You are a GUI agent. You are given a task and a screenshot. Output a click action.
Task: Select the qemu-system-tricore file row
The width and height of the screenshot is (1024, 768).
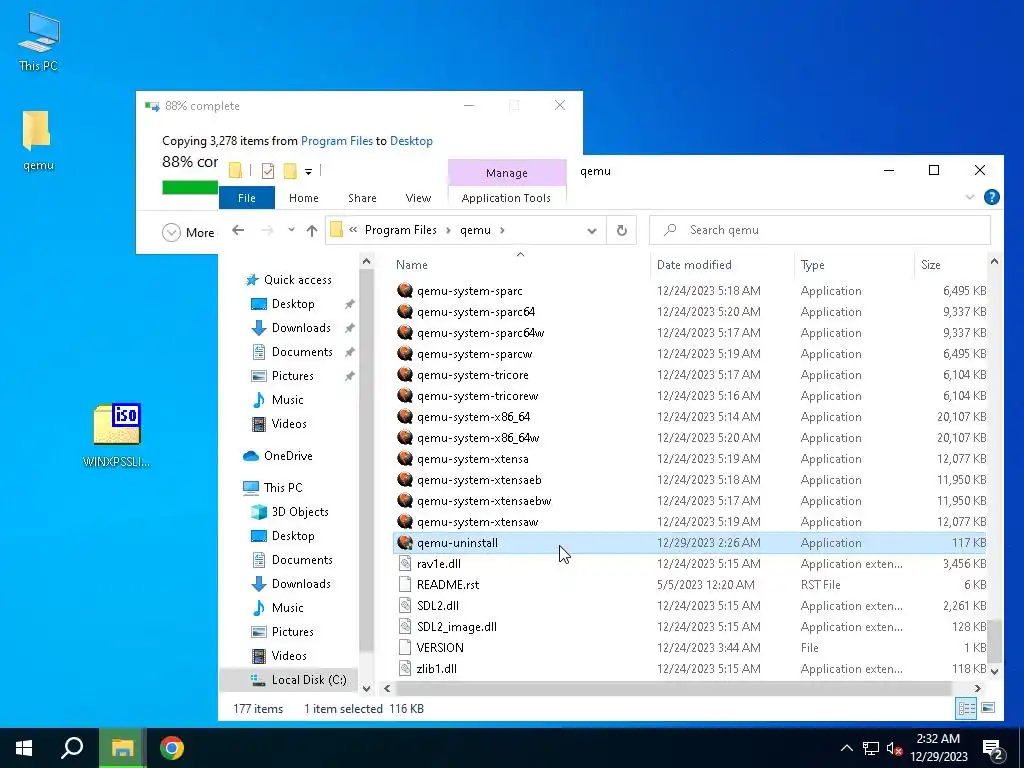coord(690,375)
